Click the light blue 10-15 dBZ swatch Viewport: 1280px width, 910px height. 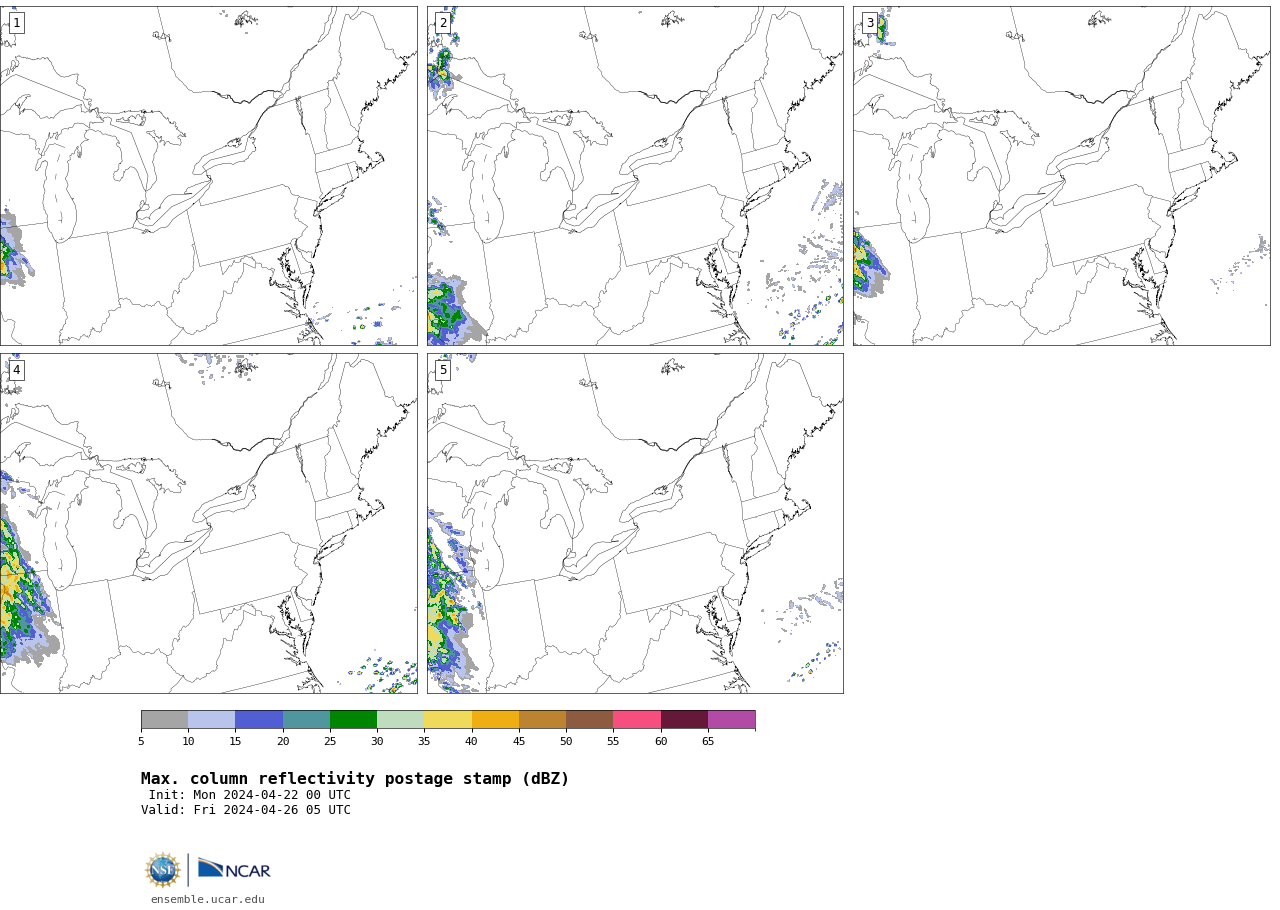(x=211, y=720)
